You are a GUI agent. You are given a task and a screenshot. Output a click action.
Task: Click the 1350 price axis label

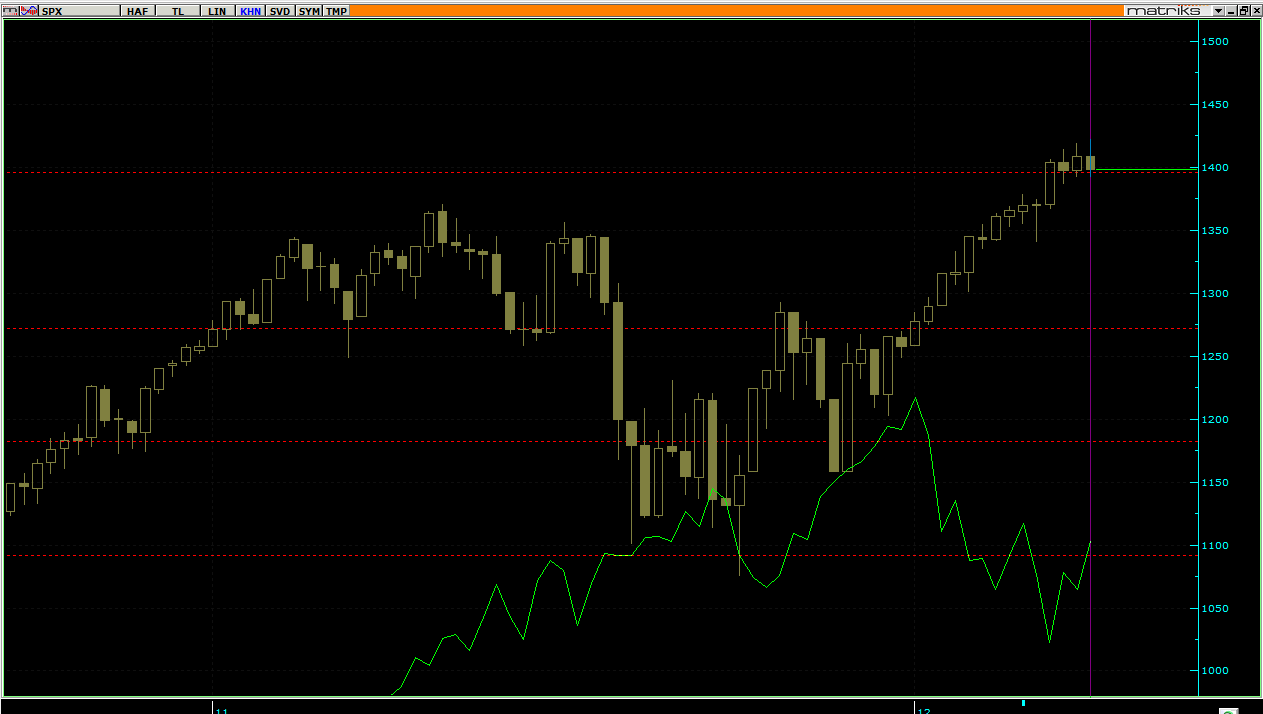coord(1215,230)
